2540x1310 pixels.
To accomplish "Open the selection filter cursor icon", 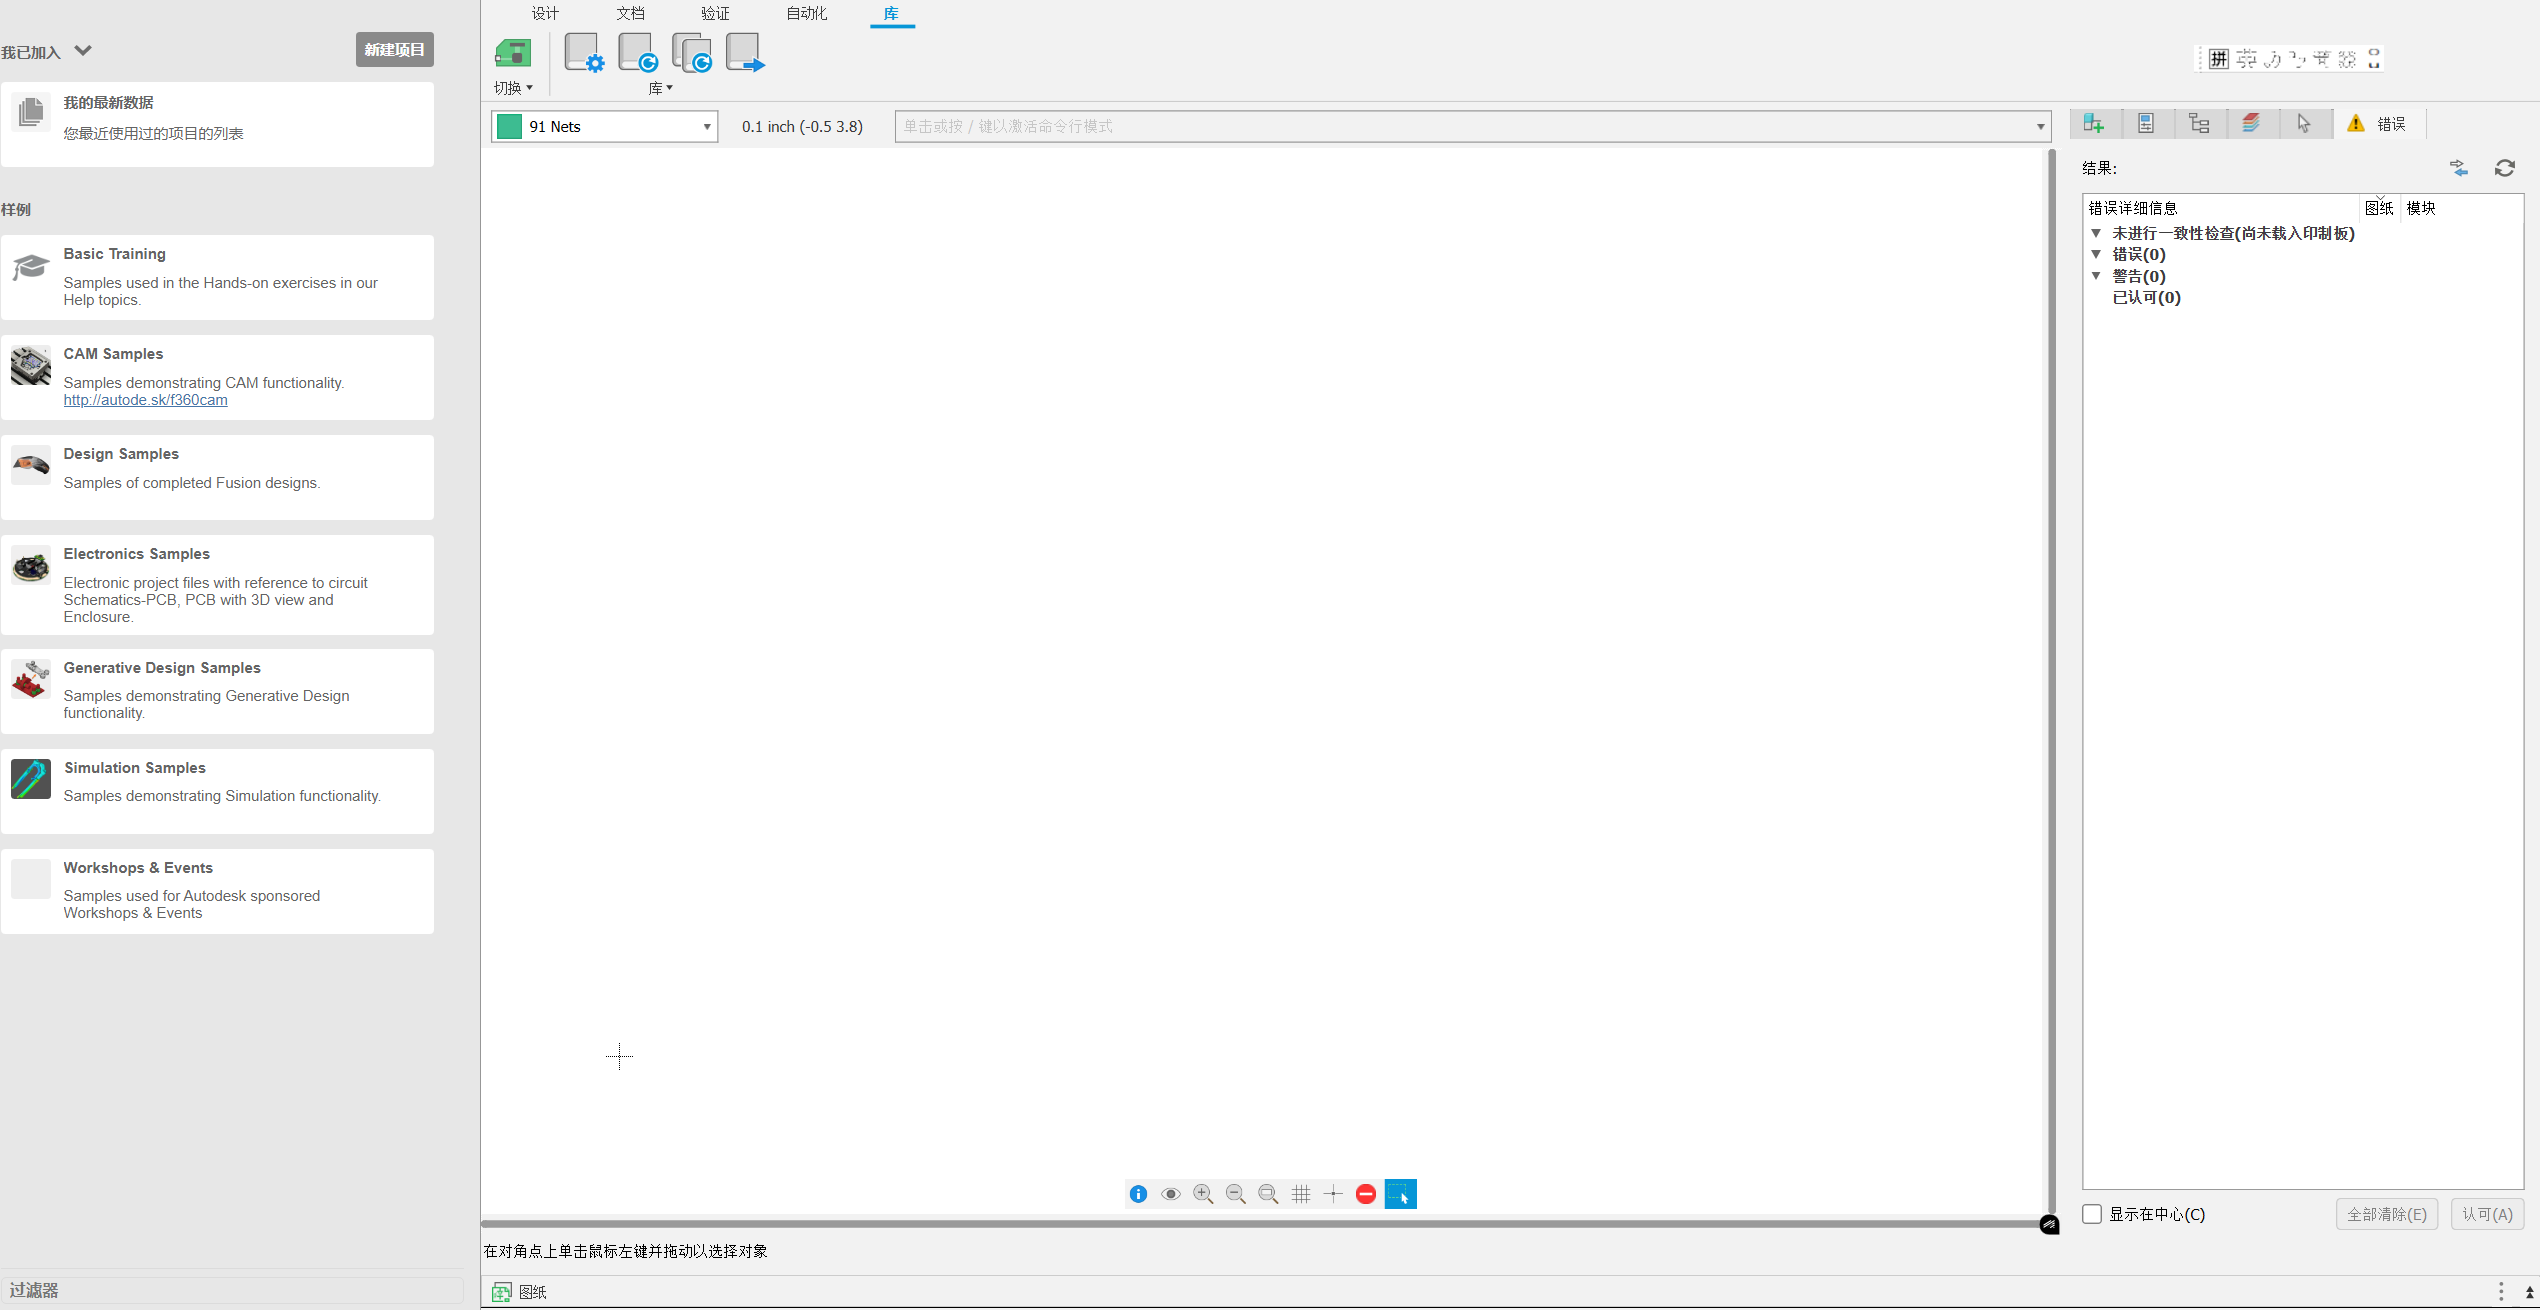I will tap(2304, 123).
